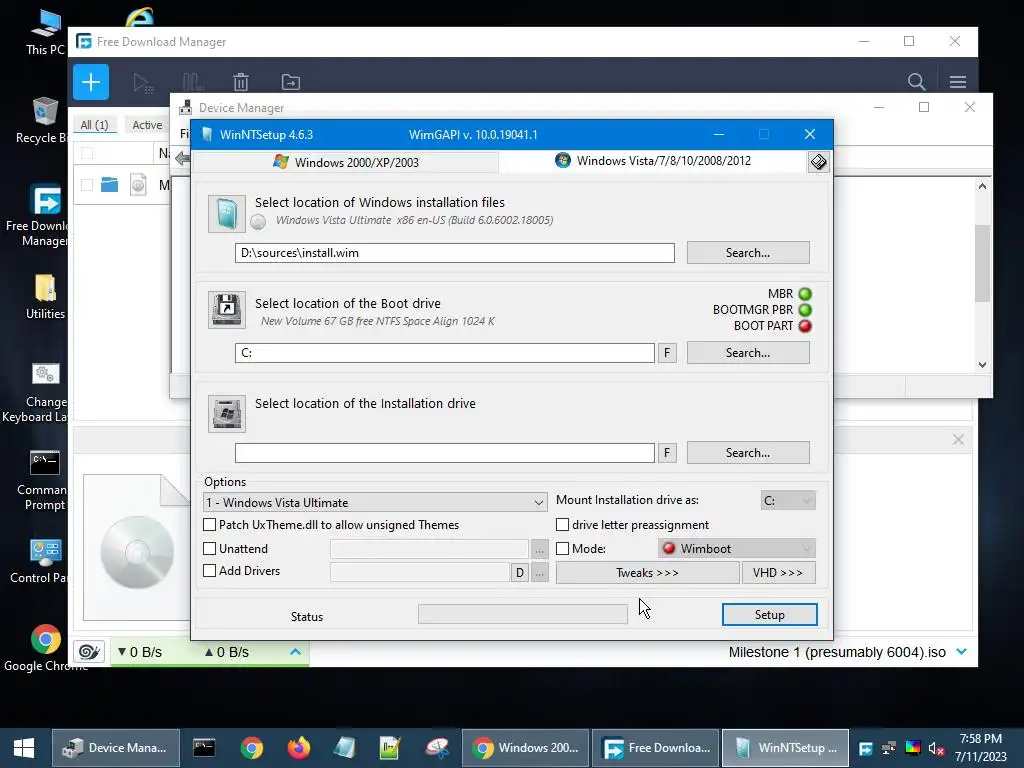
Task: Switch to Windows Vista/7/8/10/2008/2012 tab
Action: click(x=653, y=161)
